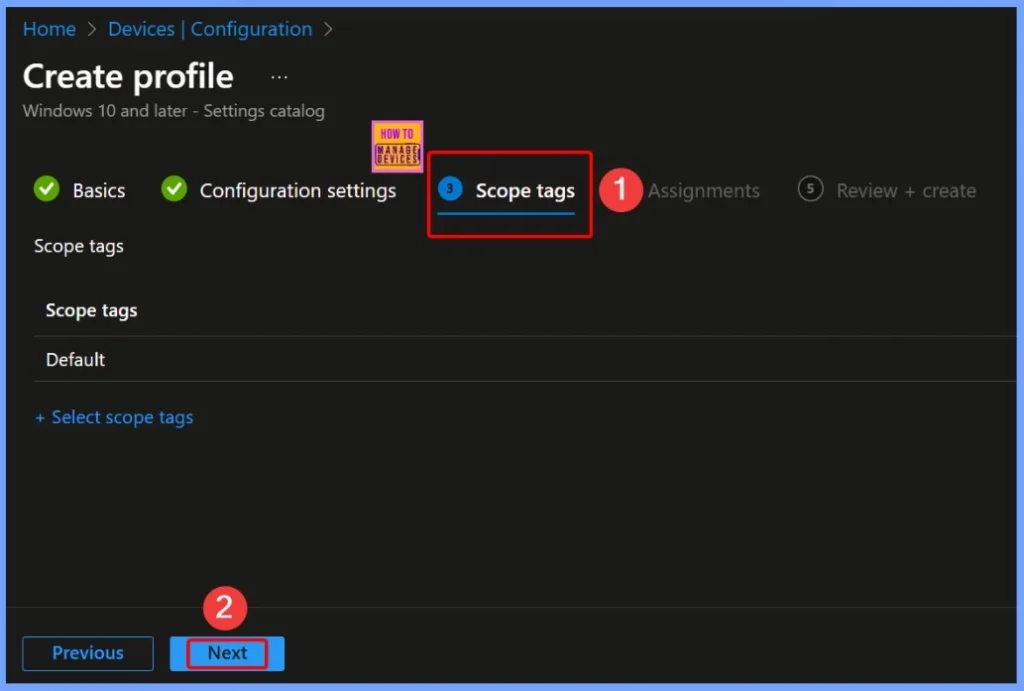
Task: Open the Devices | Configuration breadcrumb
Action: 212,29
